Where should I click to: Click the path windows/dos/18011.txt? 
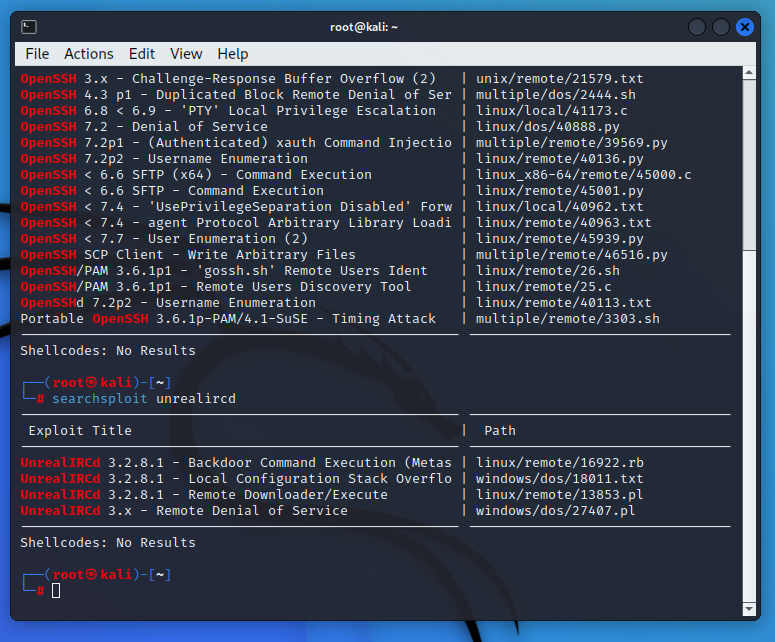click(560, 478)
